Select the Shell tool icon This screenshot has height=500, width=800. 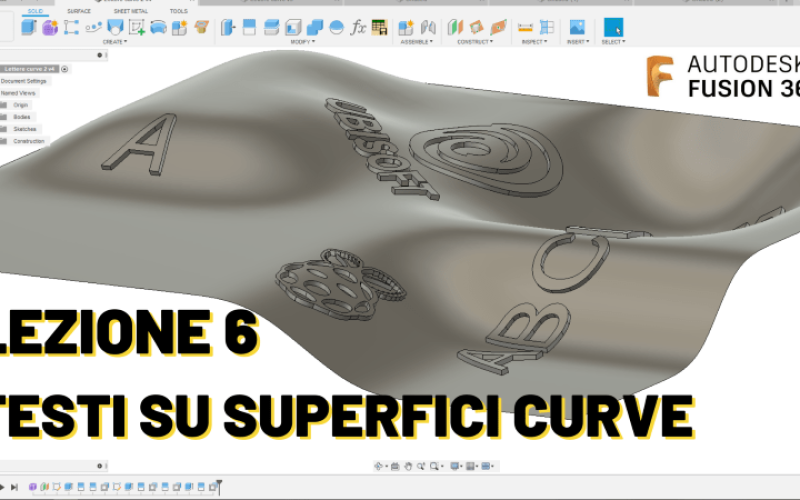coord(293,27)
